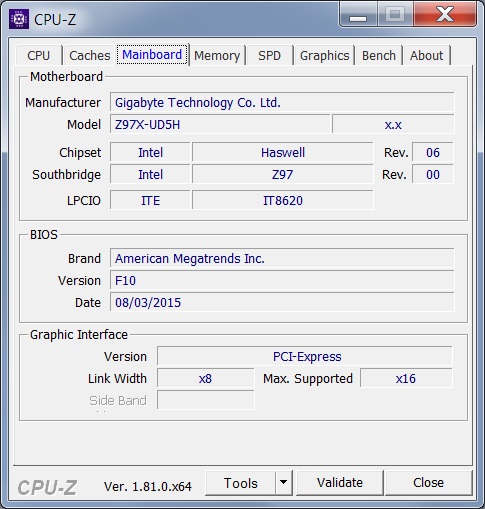Select the BIOS version F10

pos(282,280)
